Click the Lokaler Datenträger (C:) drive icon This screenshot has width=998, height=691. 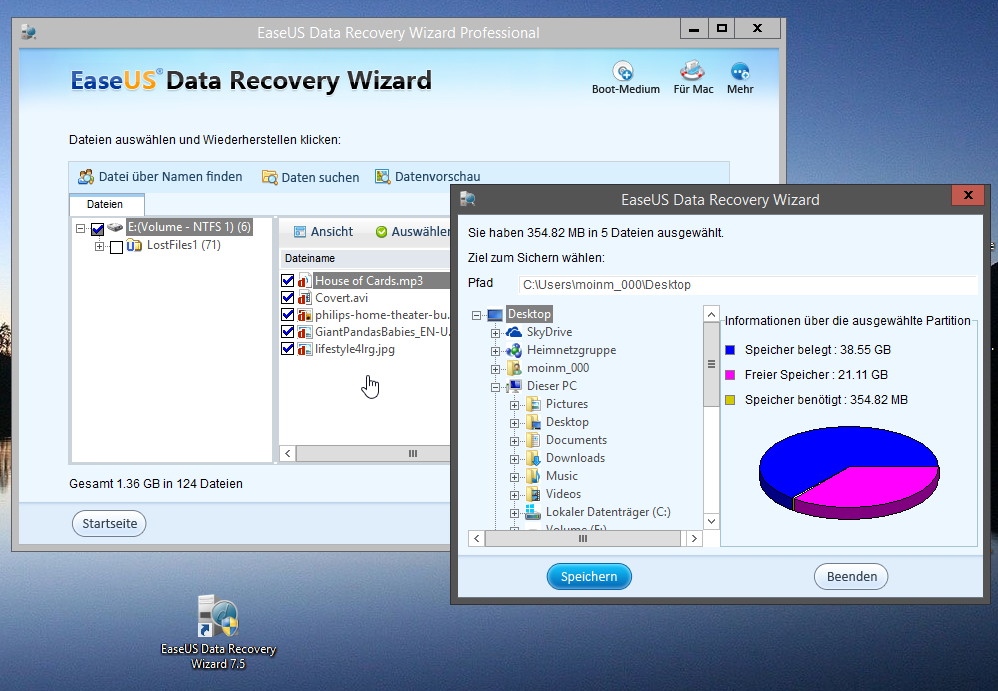point(533,512)
